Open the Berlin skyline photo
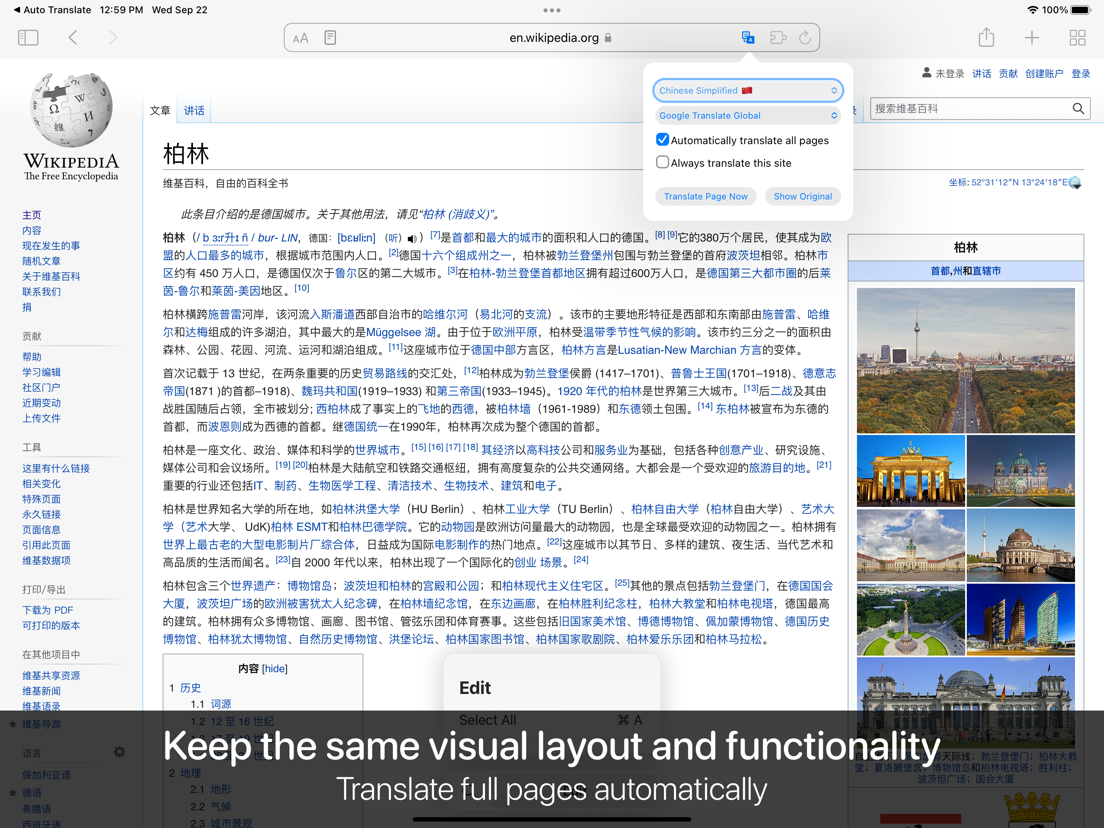The image size is (1104, 828). (965, 360)
